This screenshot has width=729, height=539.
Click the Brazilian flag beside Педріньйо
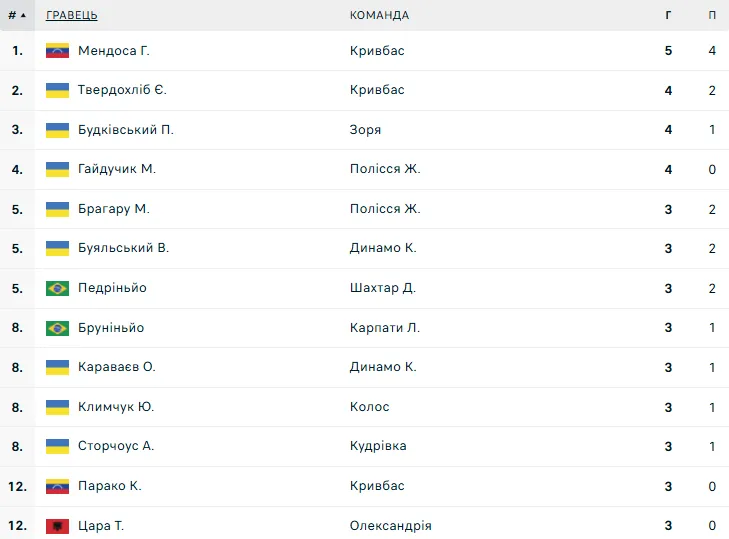pyautogui.click(x=57, y=288)
